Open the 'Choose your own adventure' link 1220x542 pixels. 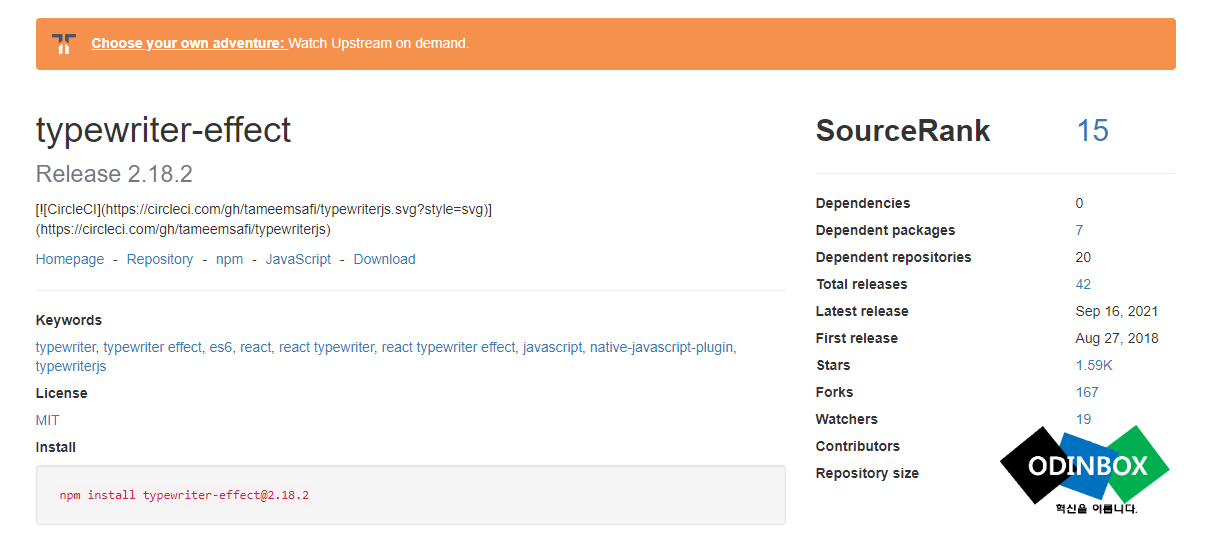coord(188,44)
